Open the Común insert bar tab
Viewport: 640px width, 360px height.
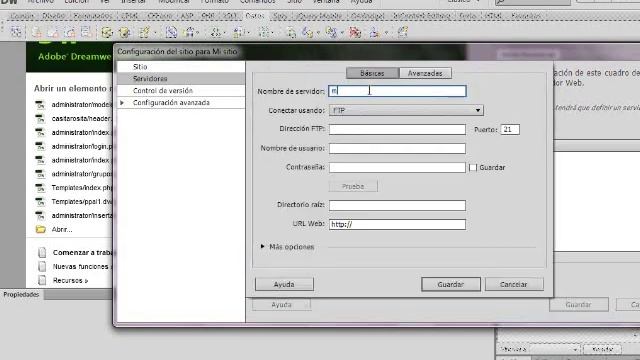22,16
